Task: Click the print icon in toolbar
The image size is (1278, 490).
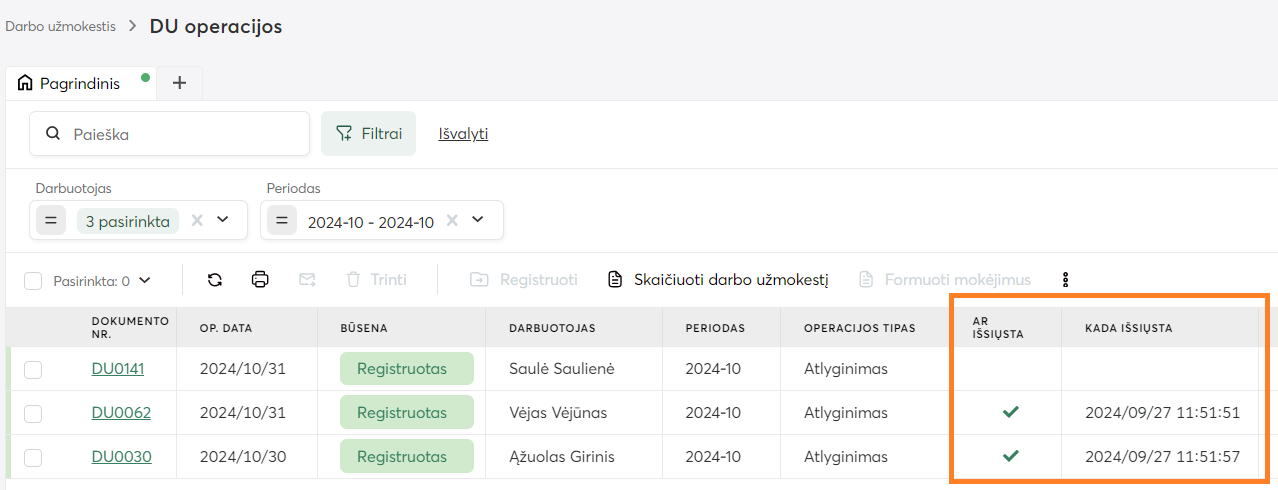Action: click(260, 280)
